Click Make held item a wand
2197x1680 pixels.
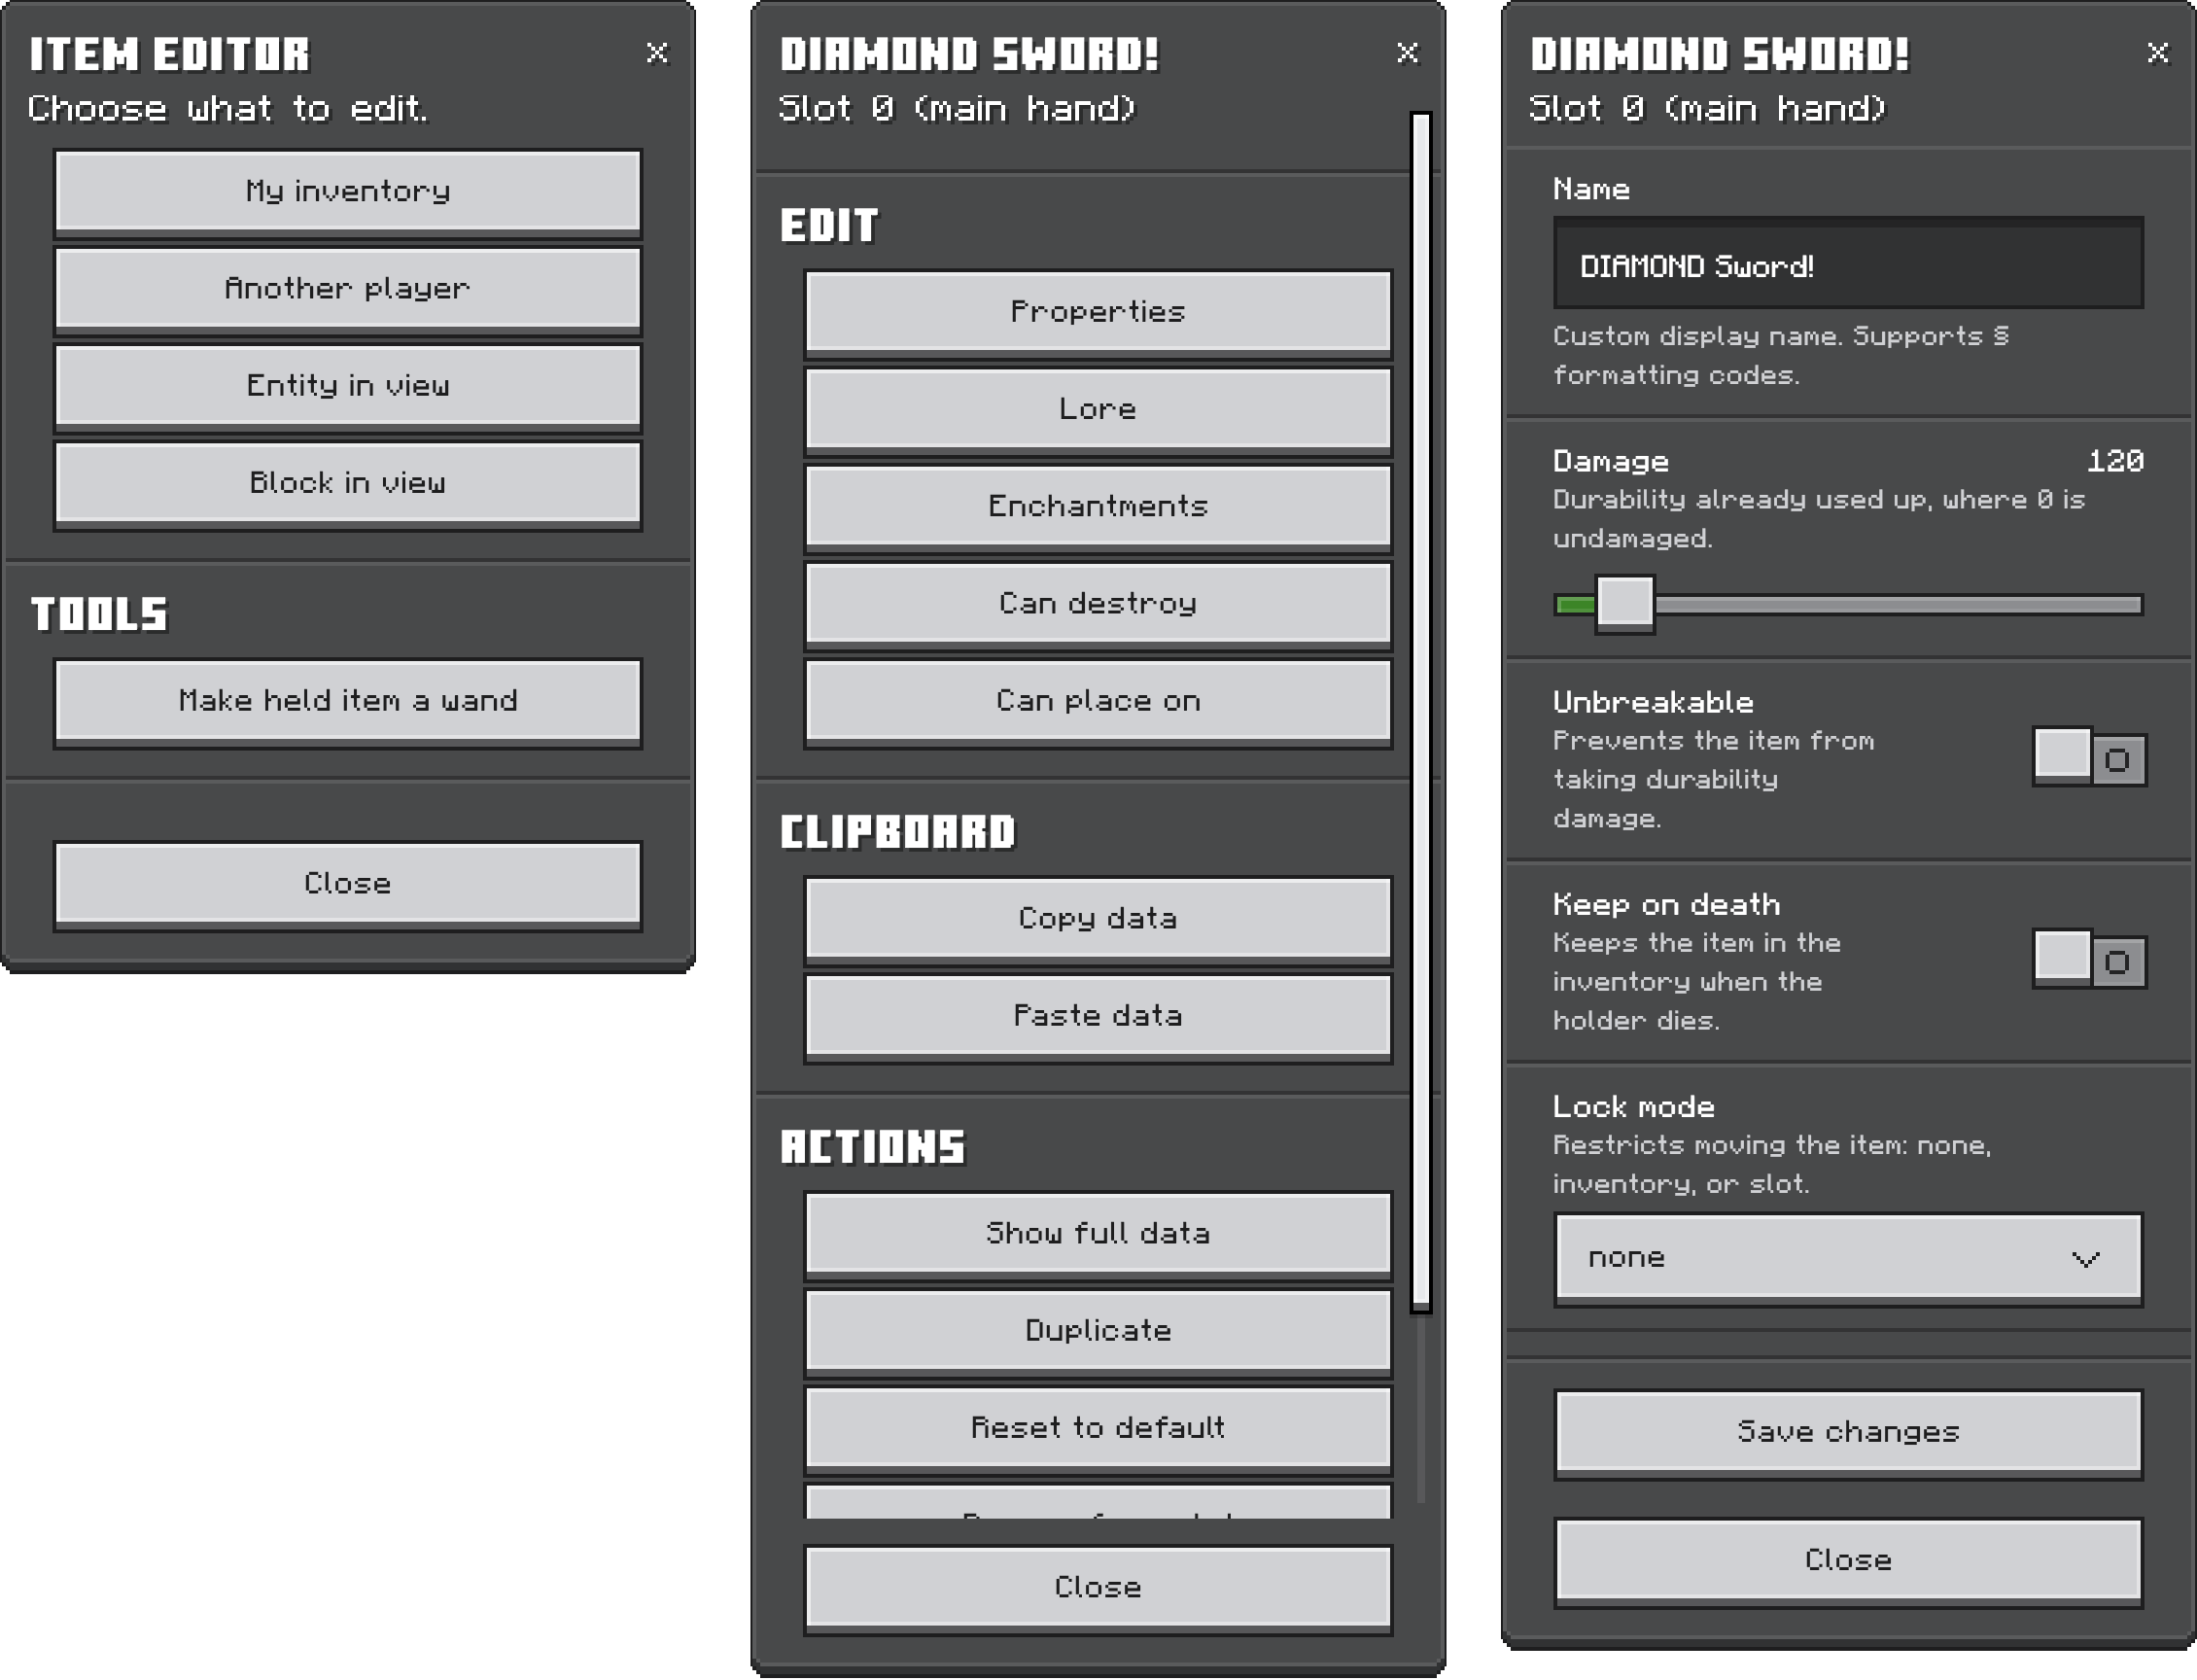[x=348, y=702]
